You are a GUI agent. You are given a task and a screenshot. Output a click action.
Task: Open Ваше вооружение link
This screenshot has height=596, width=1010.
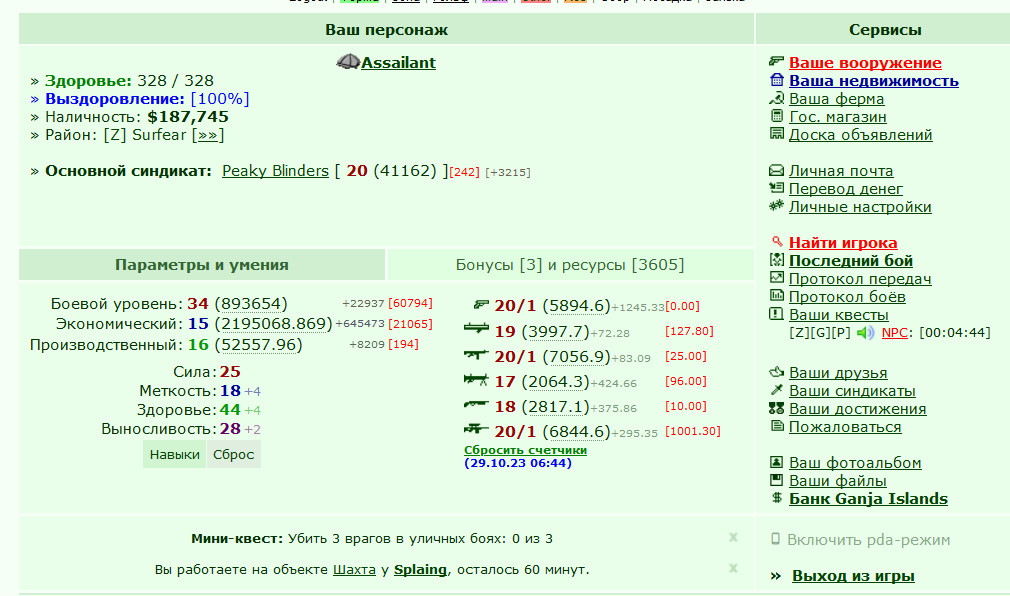click(x=865, y=62)
